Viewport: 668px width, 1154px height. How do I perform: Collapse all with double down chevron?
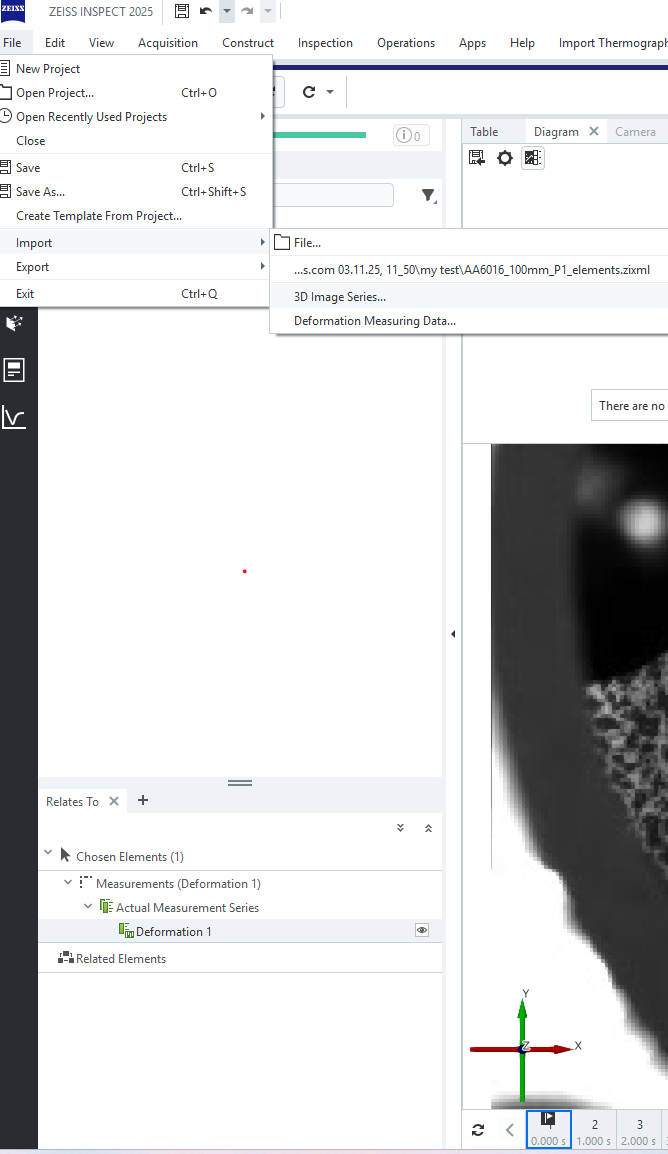[400, 828]
